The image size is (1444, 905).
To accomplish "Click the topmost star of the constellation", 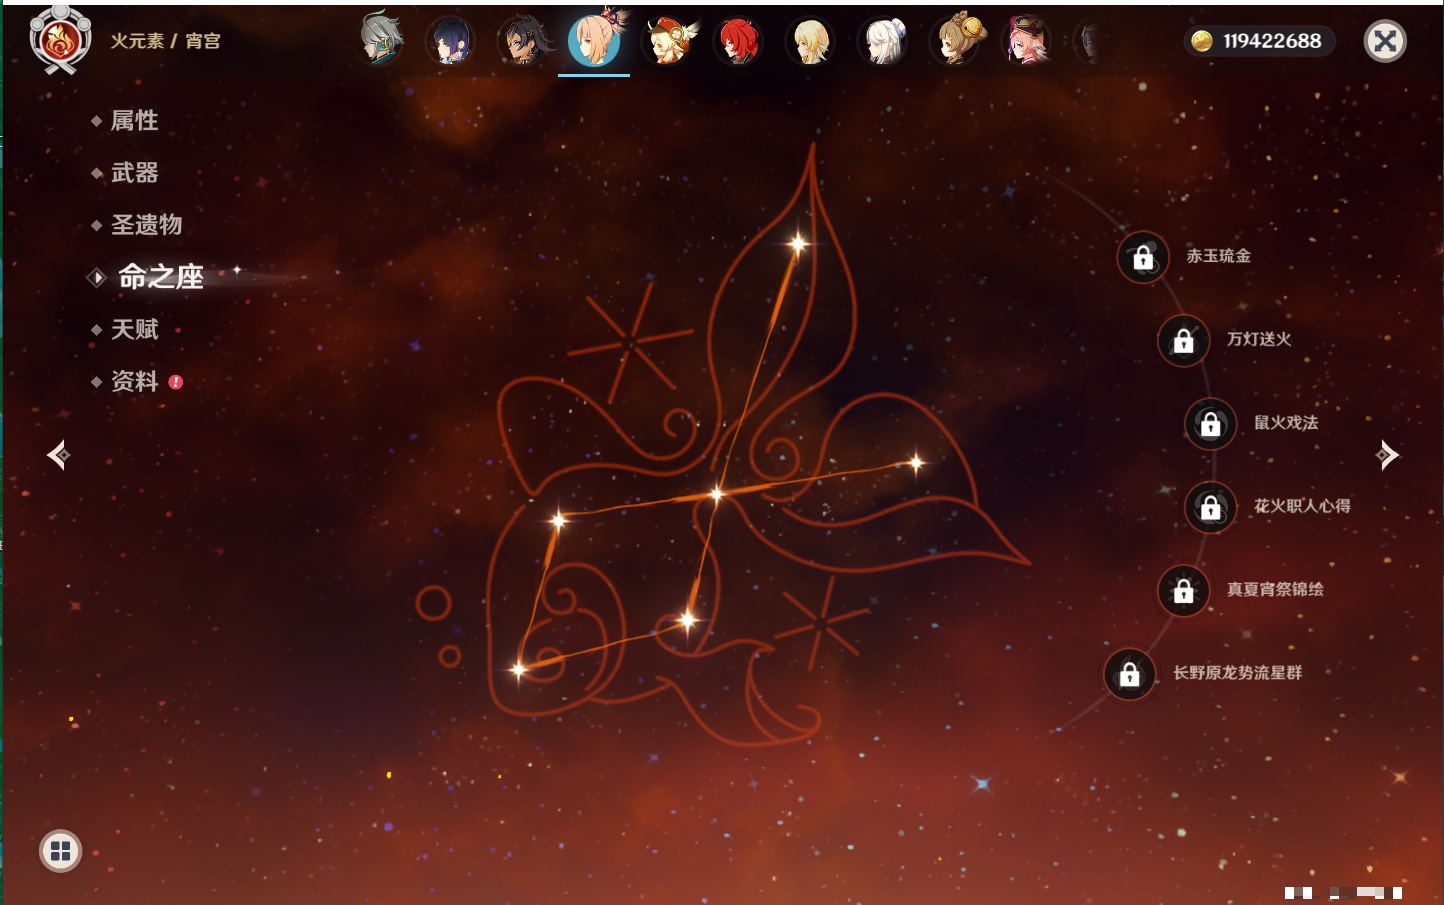I will (x=798, y=243).
